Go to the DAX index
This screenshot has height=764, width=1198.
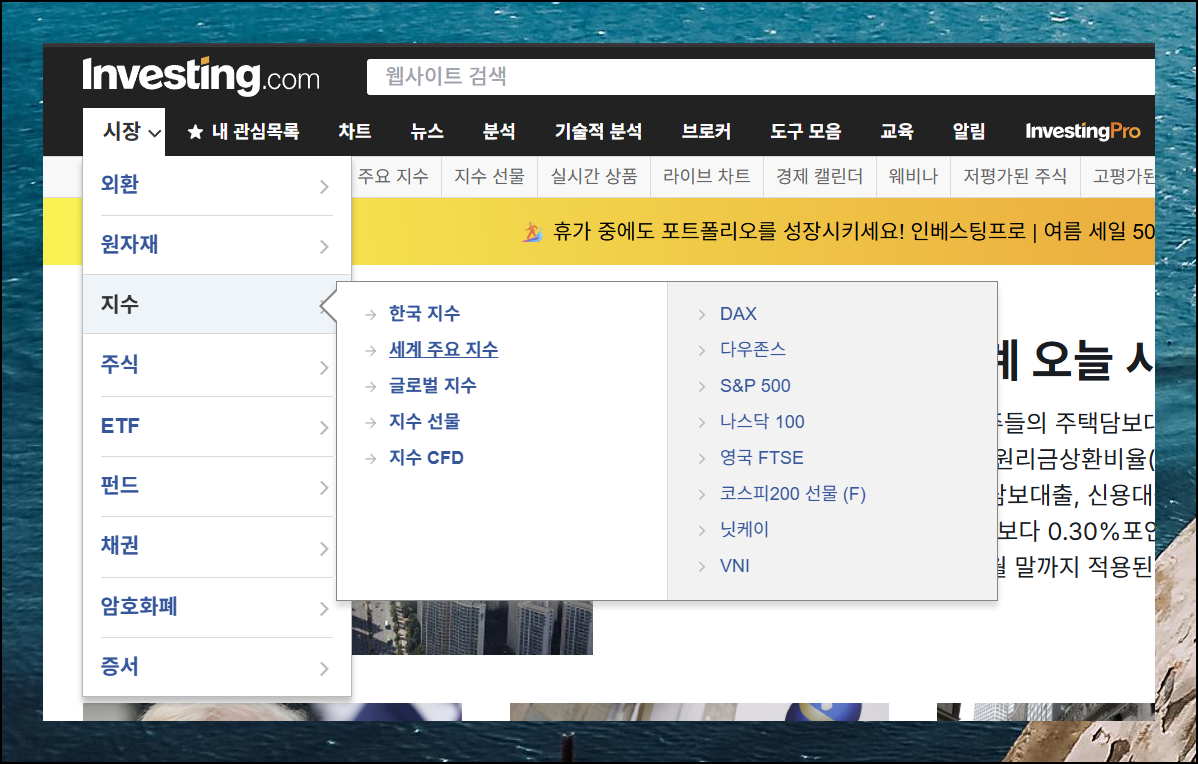pyautogui.click(x=738, y=314)
